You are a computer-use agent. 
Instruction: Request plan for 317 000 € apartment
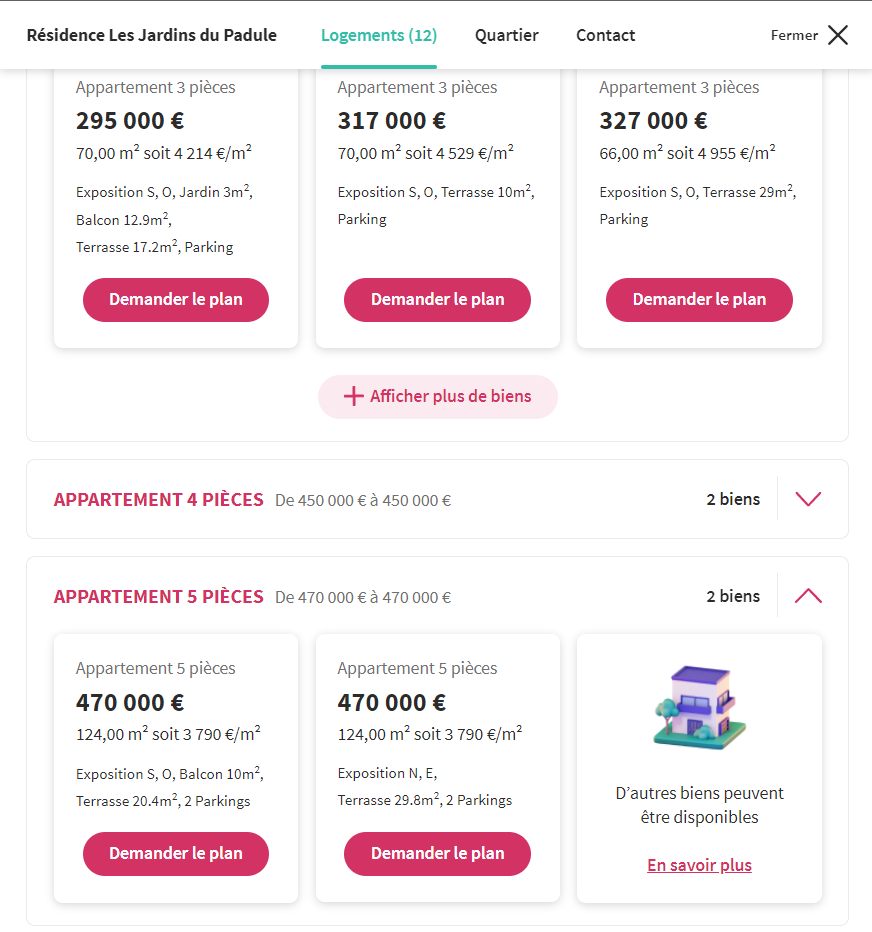[x=437, y=300]
